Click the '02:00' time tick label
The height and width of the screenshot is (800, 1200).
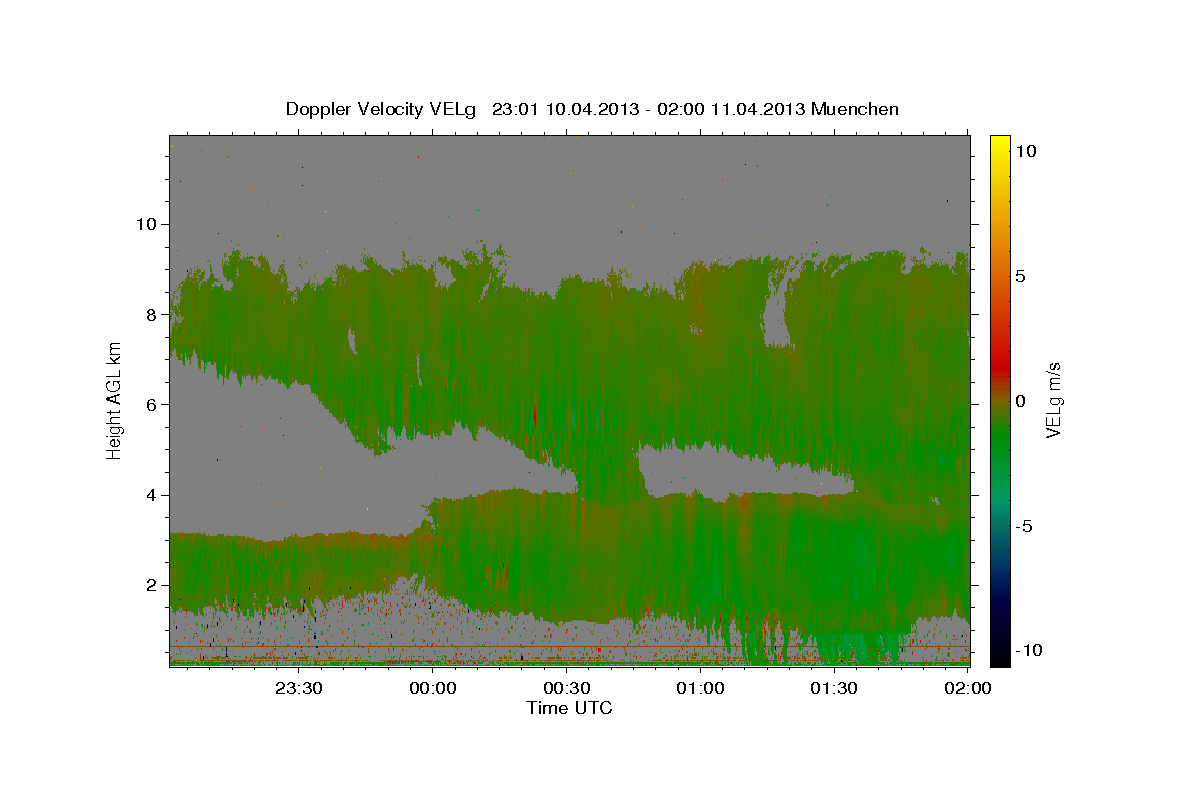(x=969, y=688)
